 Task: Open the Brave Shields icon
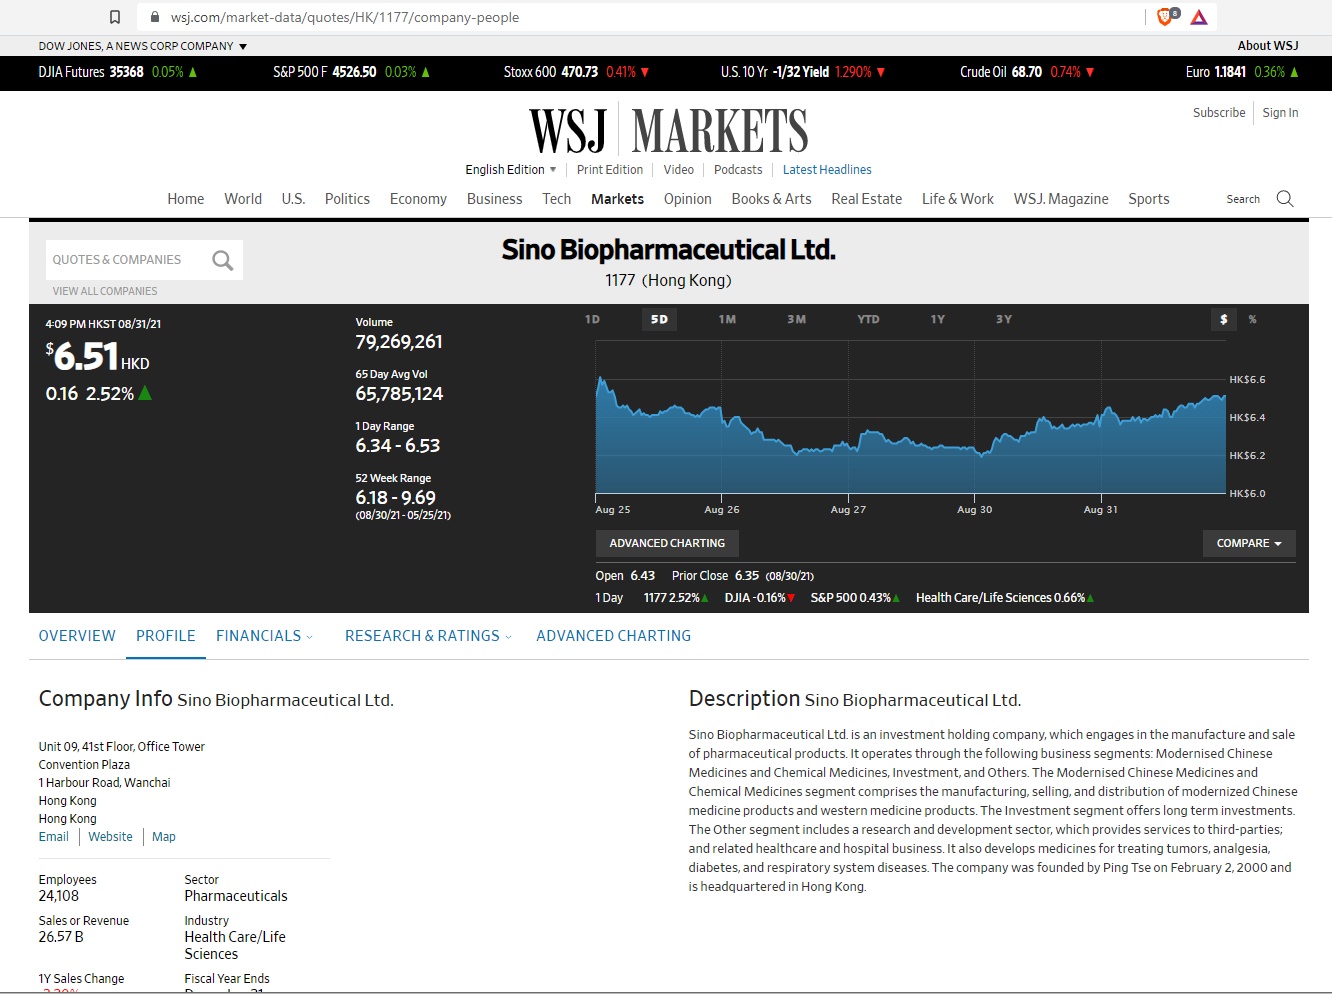1165,17
